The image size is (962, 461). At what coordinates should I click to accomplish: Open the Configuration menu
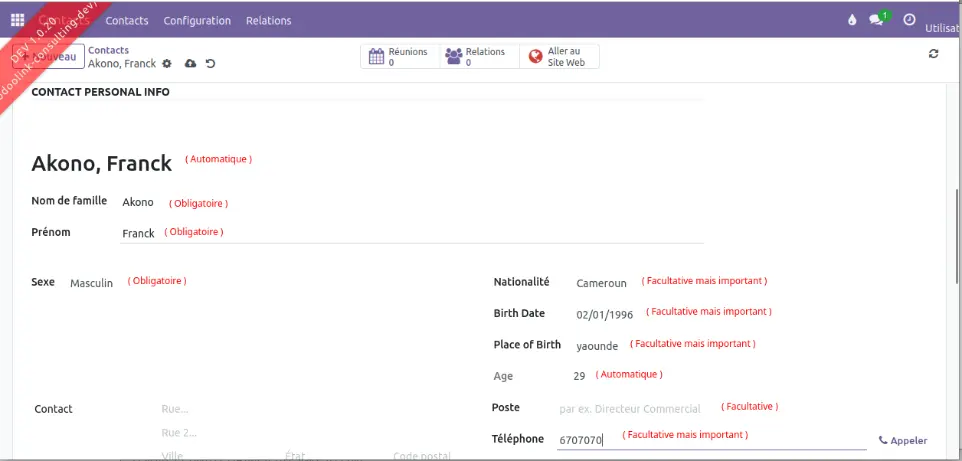197,20
